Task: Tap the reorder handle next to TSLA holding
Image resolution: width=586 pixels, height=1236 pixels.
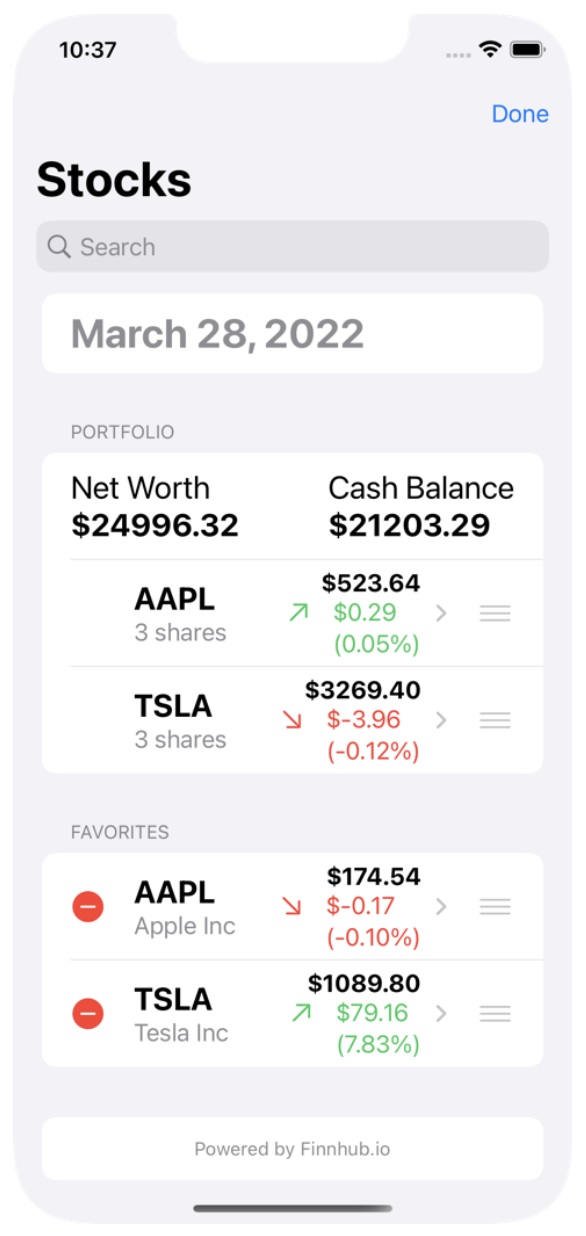Action: (x=495, y=719)
